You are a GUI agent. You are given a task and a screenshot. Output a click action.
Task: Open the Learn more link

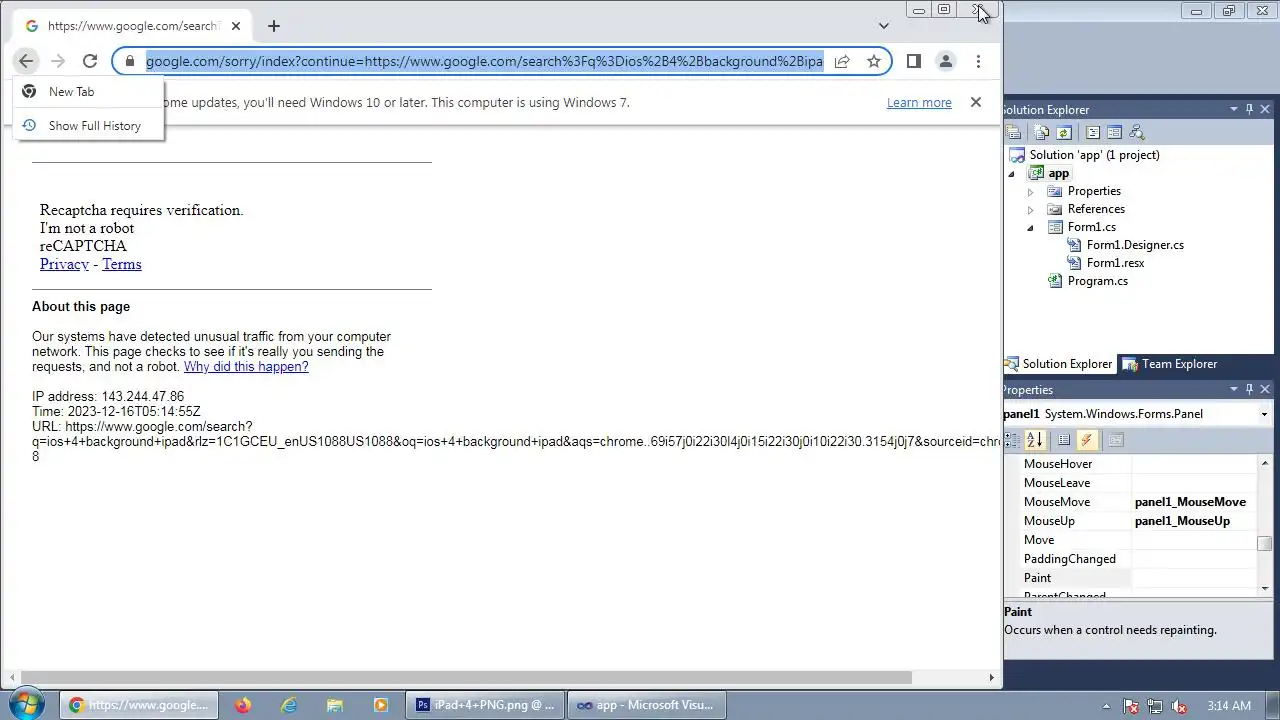pos(919,102)
